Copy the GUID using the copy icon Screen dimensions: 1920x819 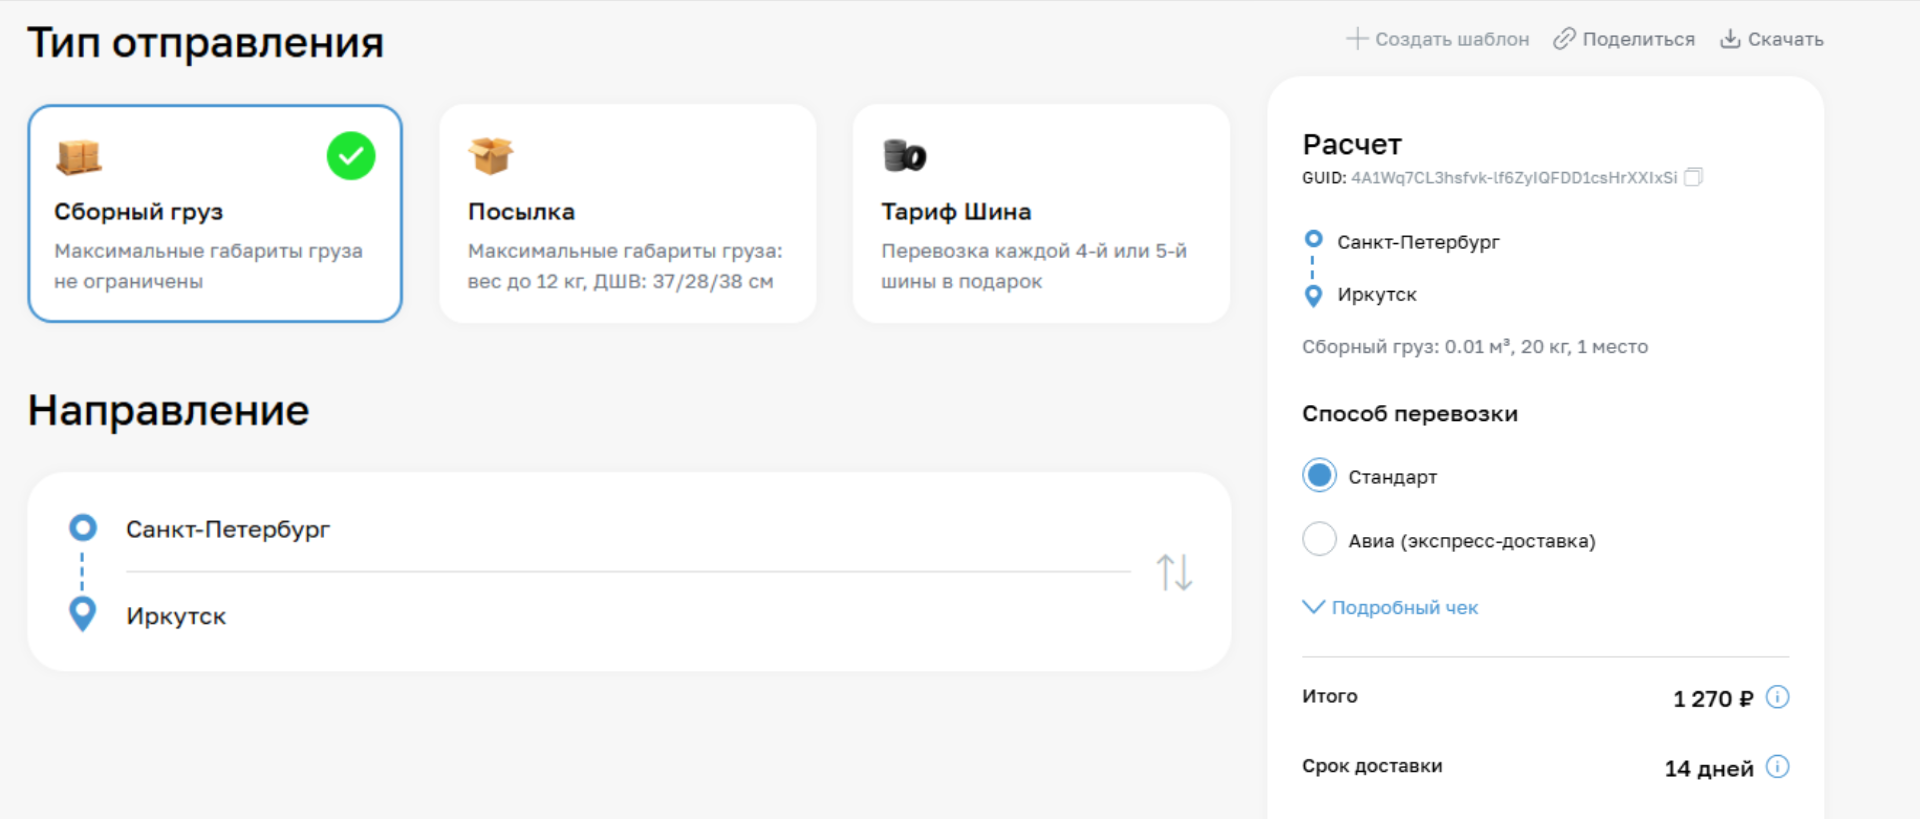tap(1693, 177)
